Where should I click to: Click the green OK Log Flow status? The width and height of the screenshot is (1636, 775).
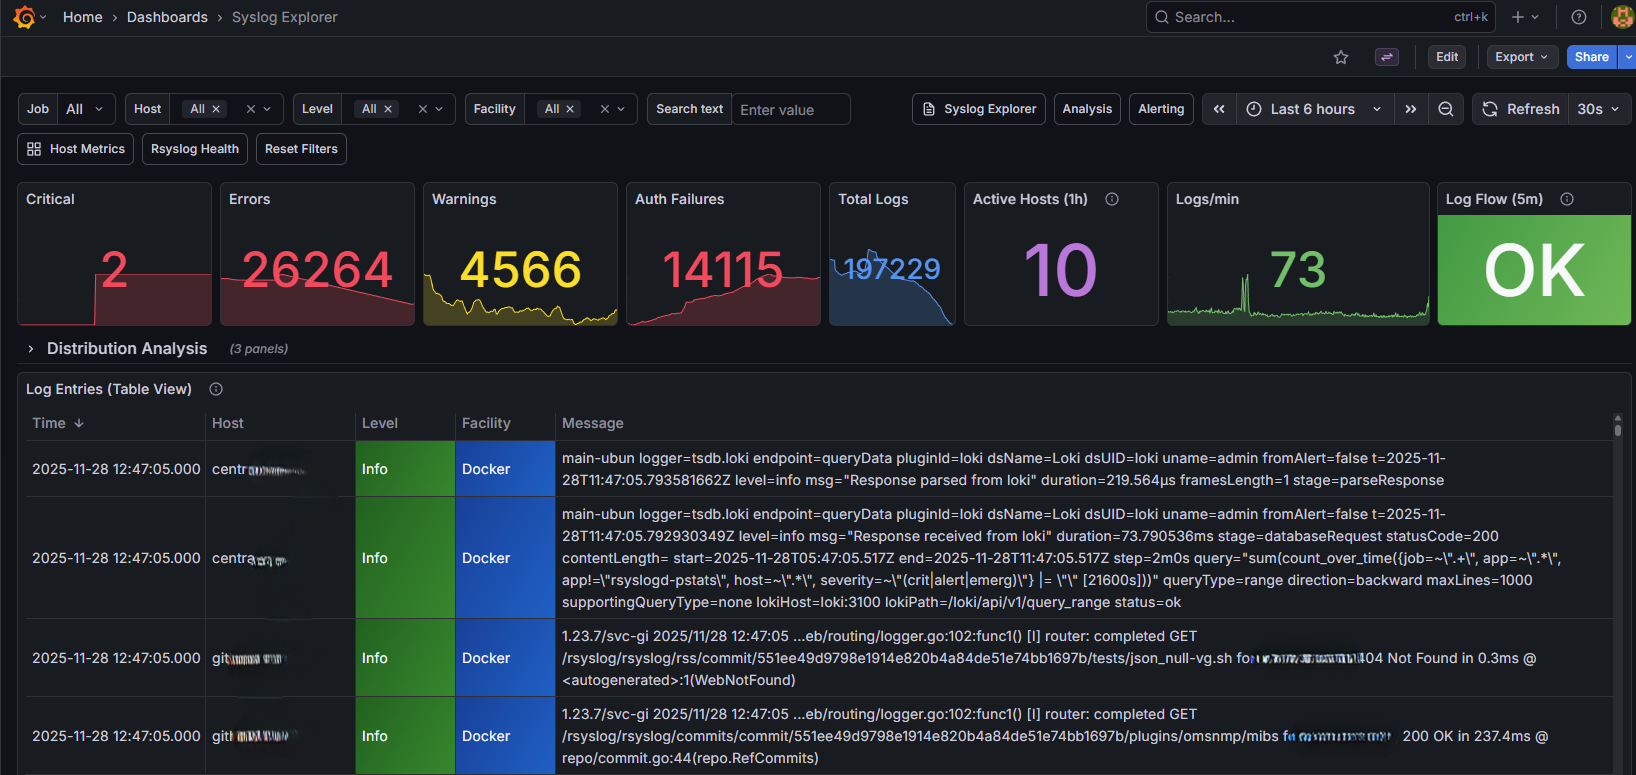(x=1534, y=270)
